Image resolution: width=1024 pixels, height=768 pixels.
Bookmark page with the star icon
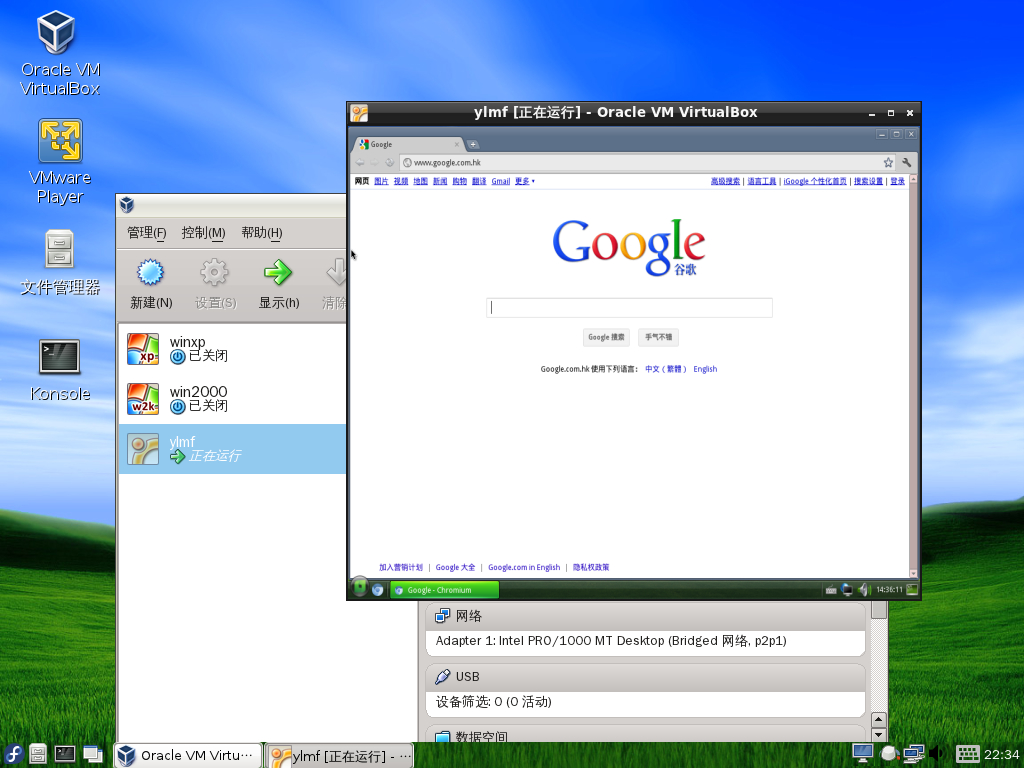[888, 163]
